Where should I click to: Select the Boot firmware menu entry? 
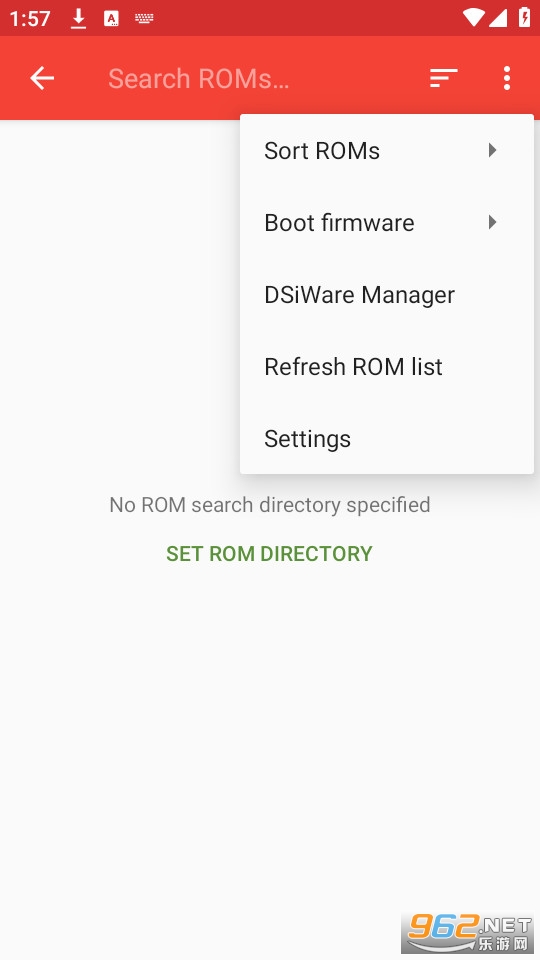point(387,223)
